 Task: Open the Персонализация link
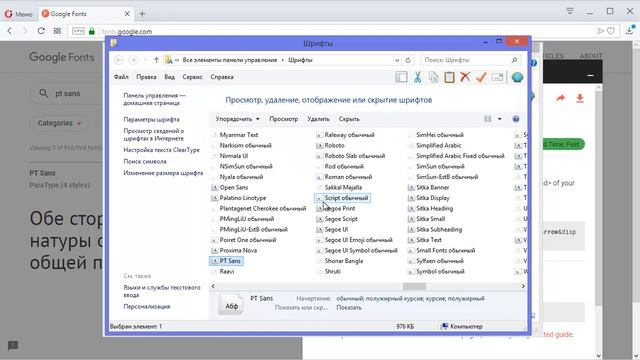point(147,306)
